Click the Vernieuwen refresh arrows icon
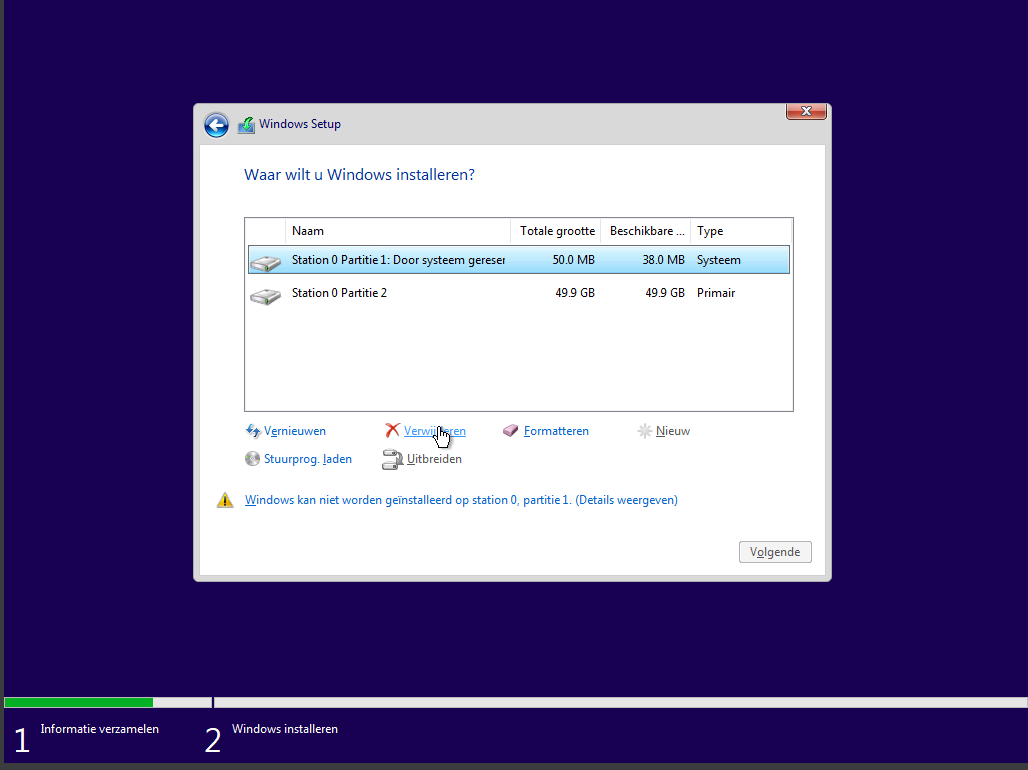This screenshot has height=770, width=1028. click(253, 431)
